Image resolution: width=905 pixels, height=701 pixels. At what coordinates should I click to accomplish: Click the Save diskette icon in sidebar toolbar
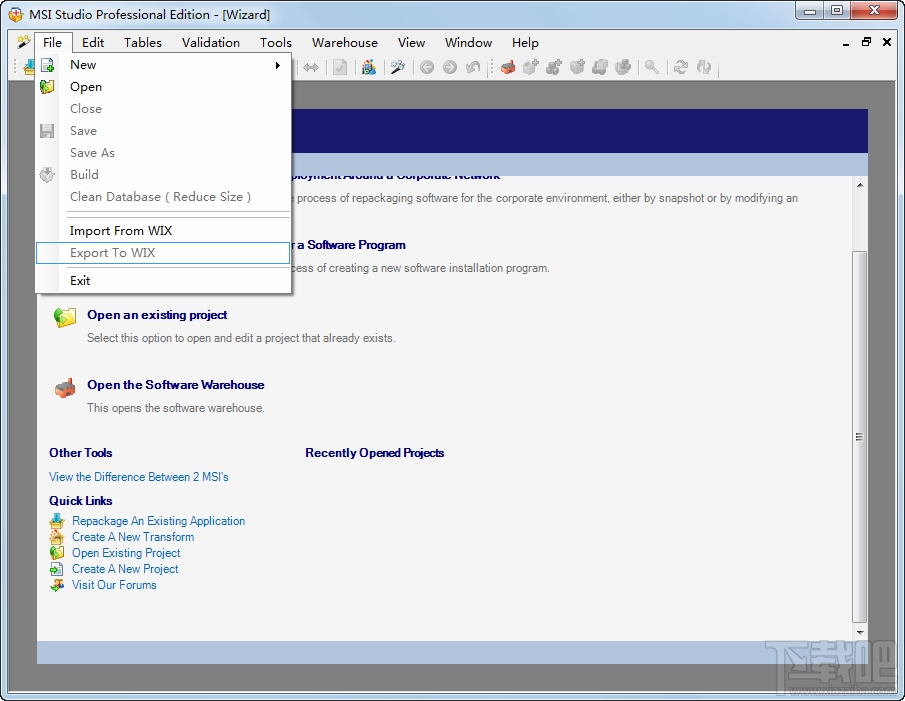click(45, 130)
